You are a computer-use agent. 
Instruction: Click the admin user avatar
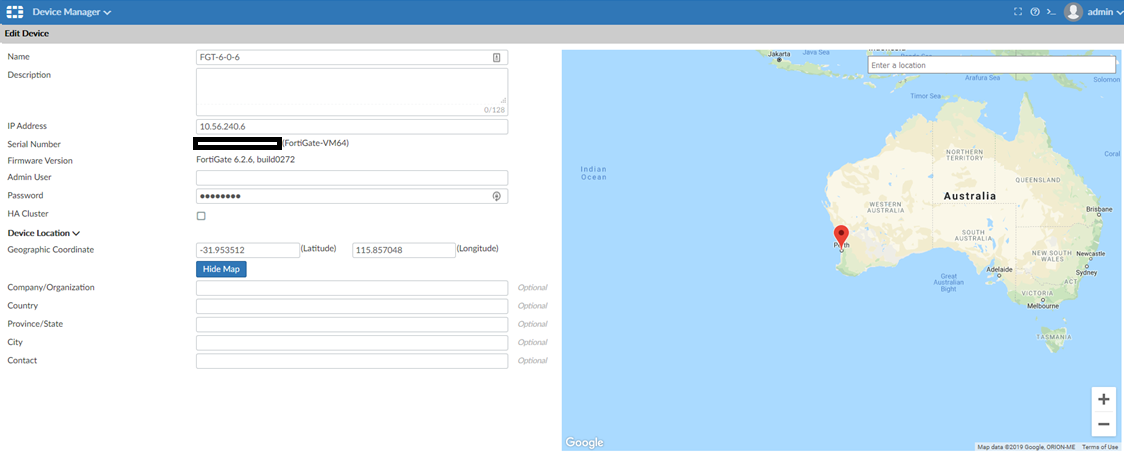tap(1073, 12)
